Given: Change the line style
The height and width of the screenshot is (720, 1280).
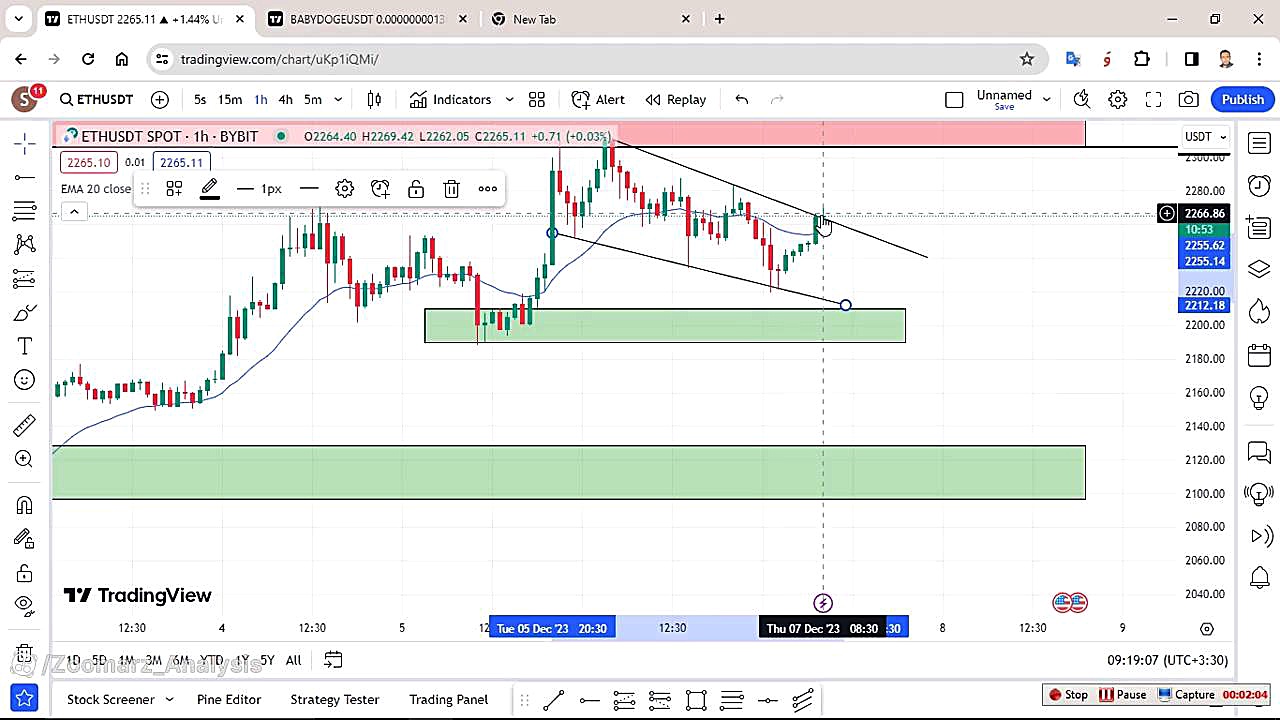Looking at the screenshot, I should coord(309,188).
